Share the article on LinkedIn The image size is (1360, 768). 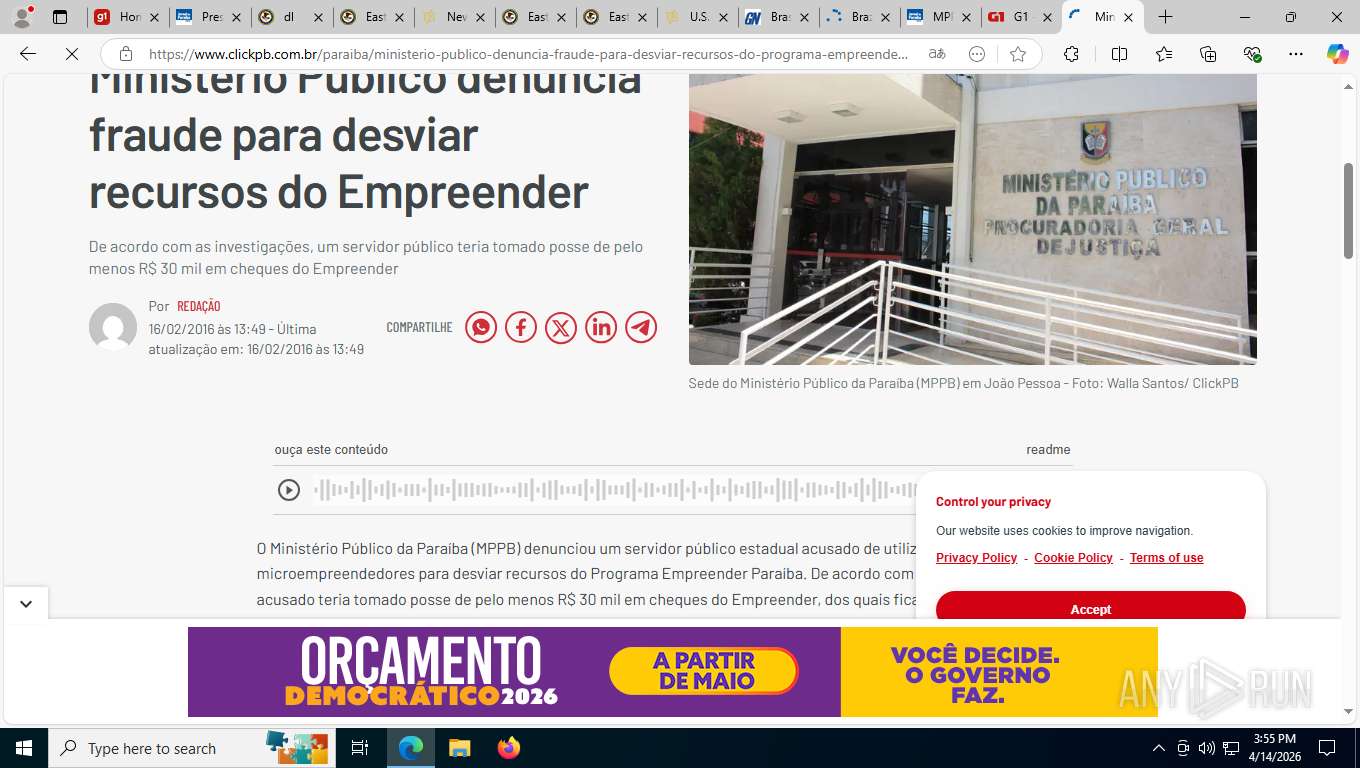tap(601, 327)
